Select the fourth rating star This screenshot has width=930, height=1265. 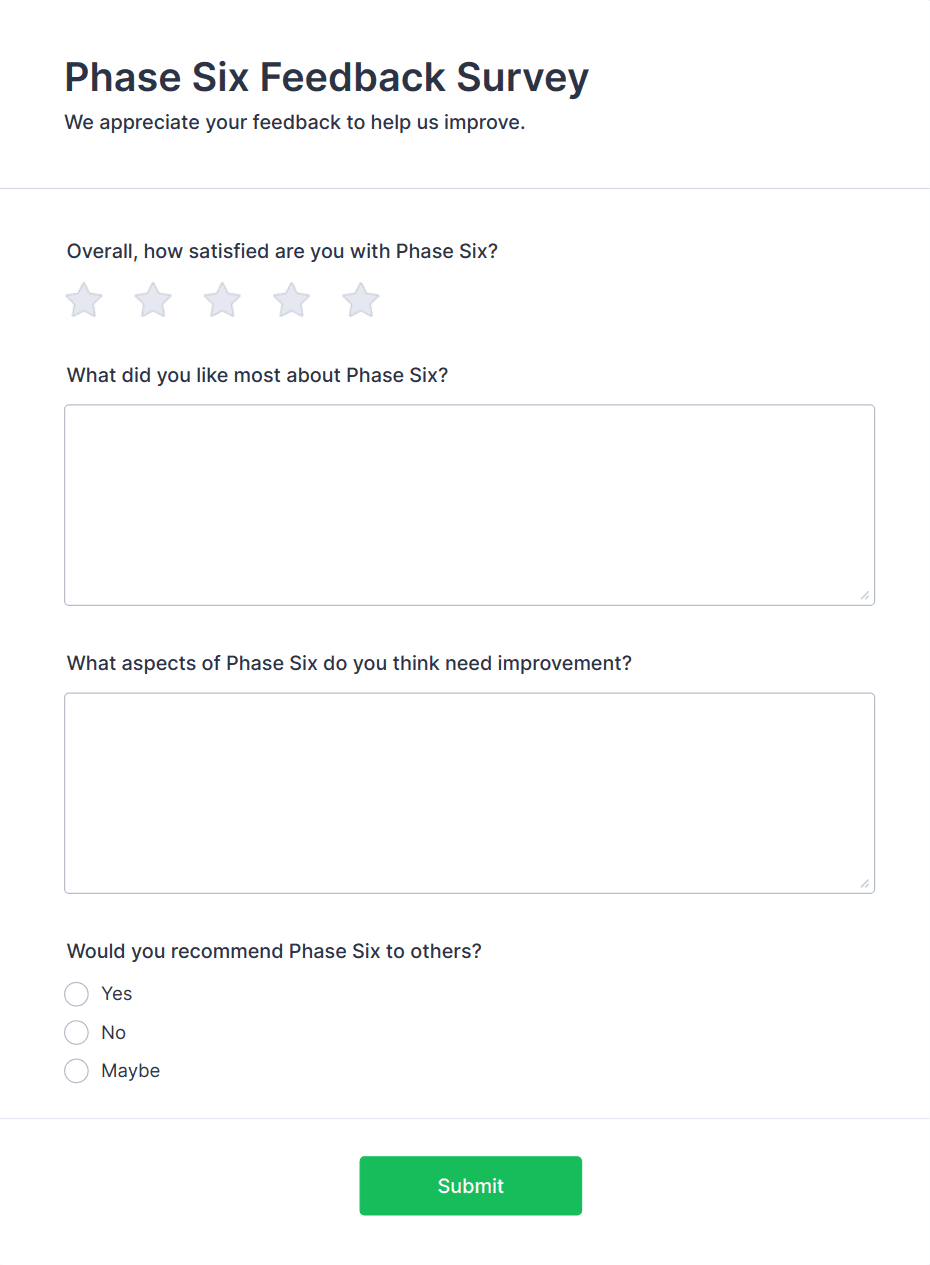click(292, 300)
